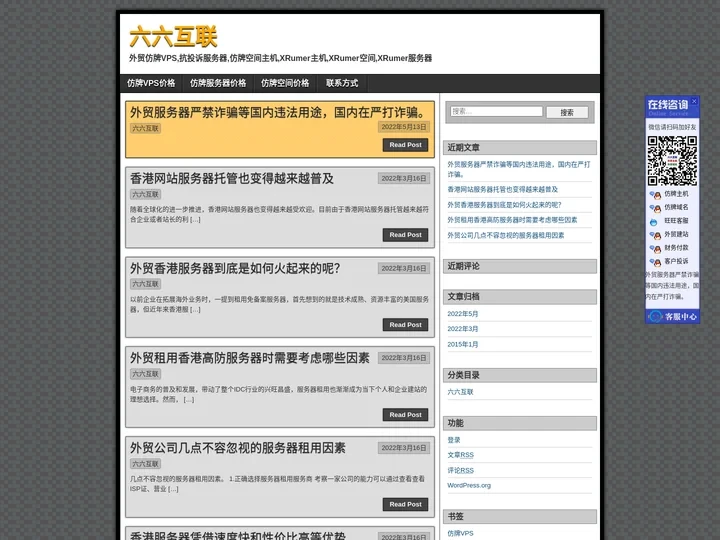Open 仿牌服务器价格 menu item

pos(218,83)
